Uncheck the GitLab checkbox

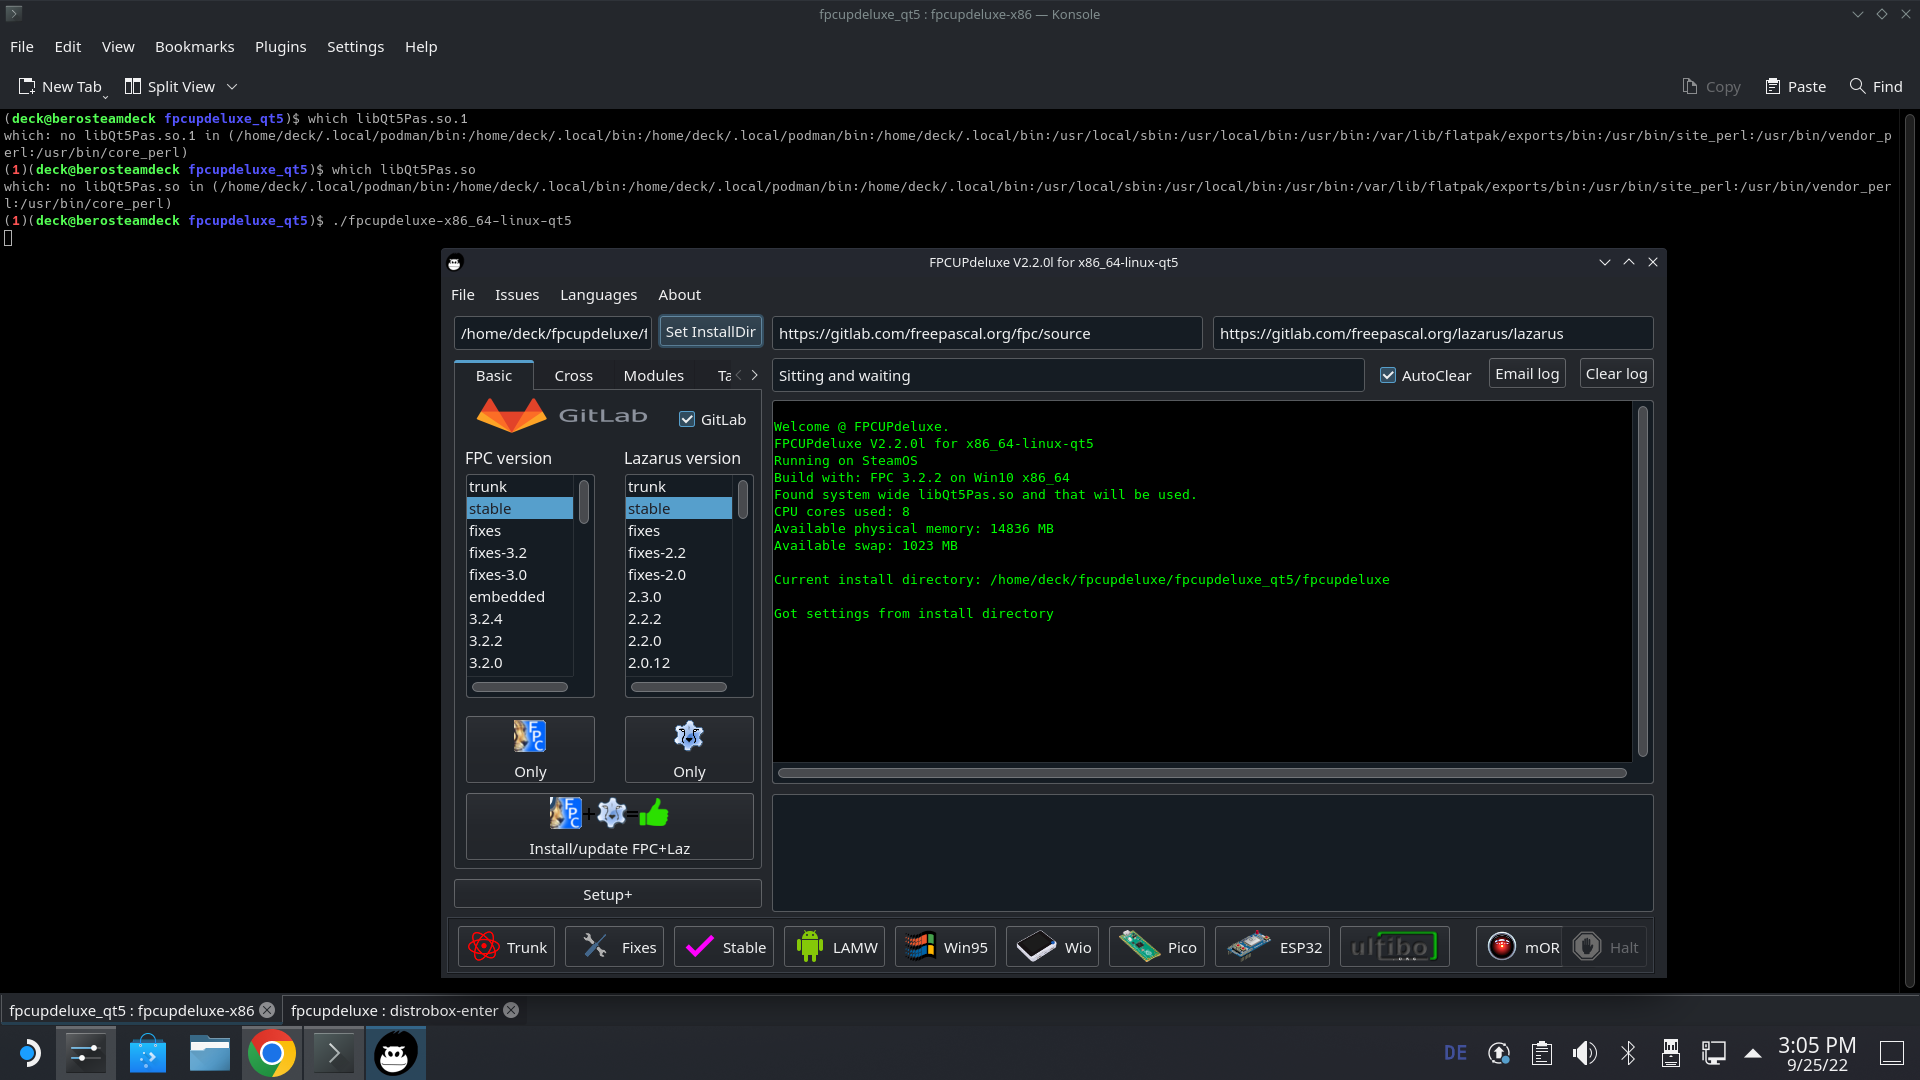point(687,420)
